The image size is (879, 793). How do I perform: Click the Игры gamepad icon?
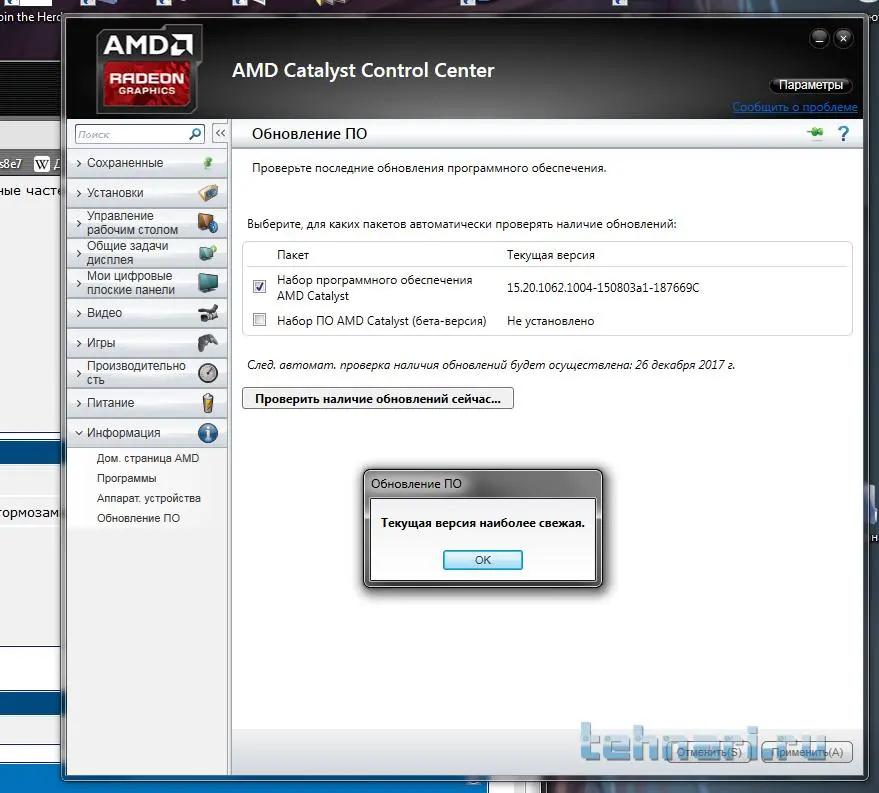(x=208, y=342)
